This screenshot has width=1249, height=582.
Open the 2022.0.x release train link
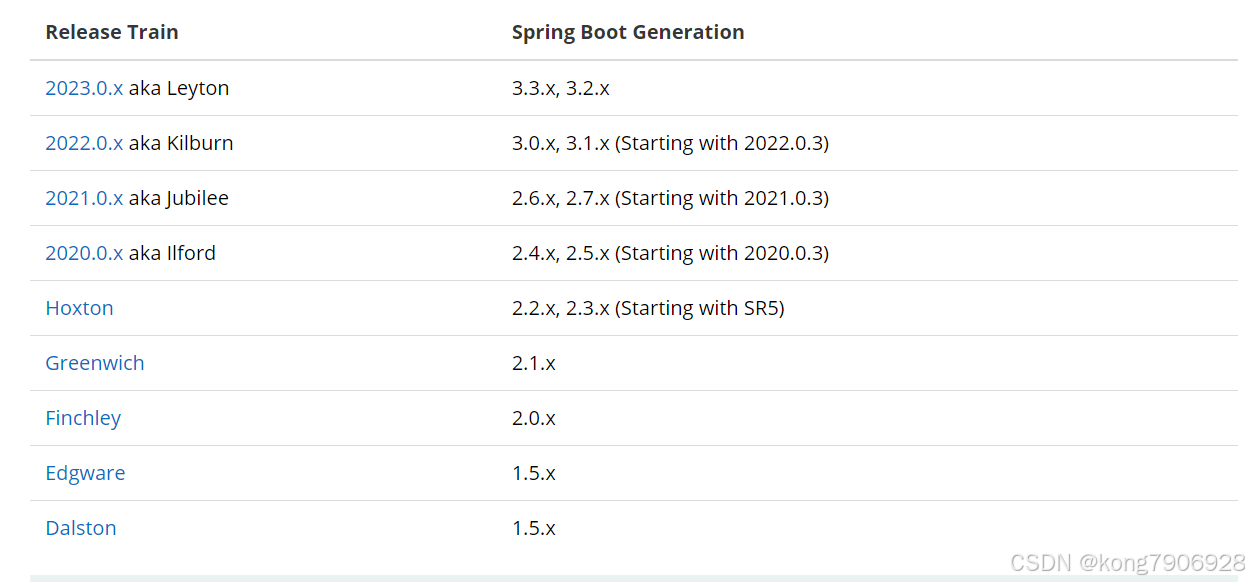84,143
